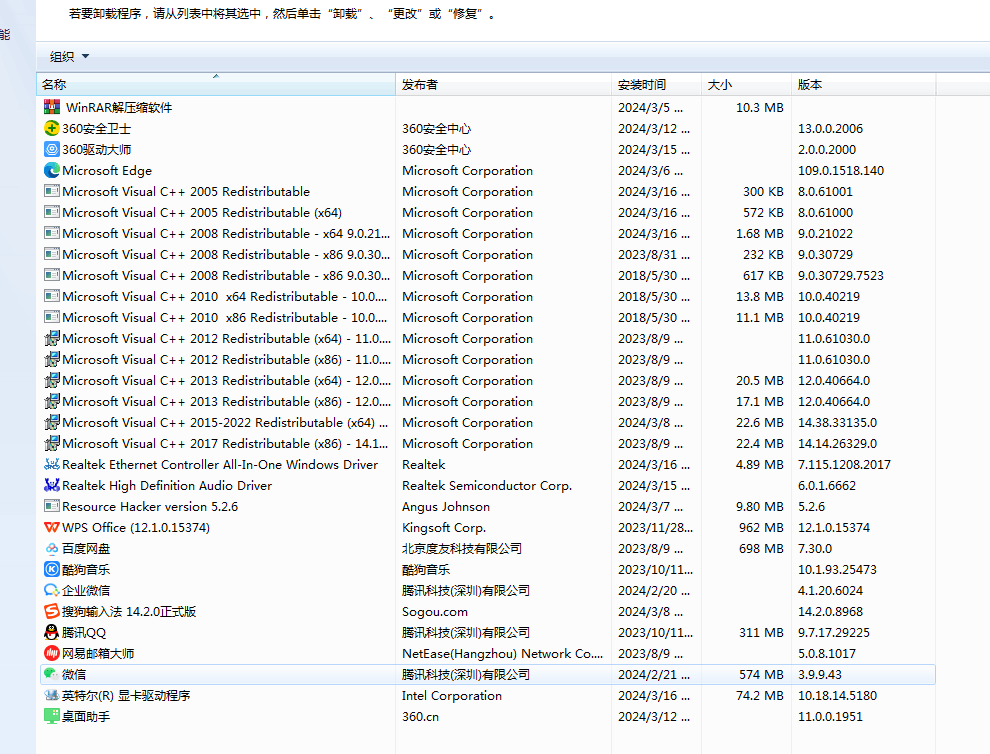Click the Visual C++ 2008 x64 9.0.21 icon
The image size is (990, 754).
52,233
